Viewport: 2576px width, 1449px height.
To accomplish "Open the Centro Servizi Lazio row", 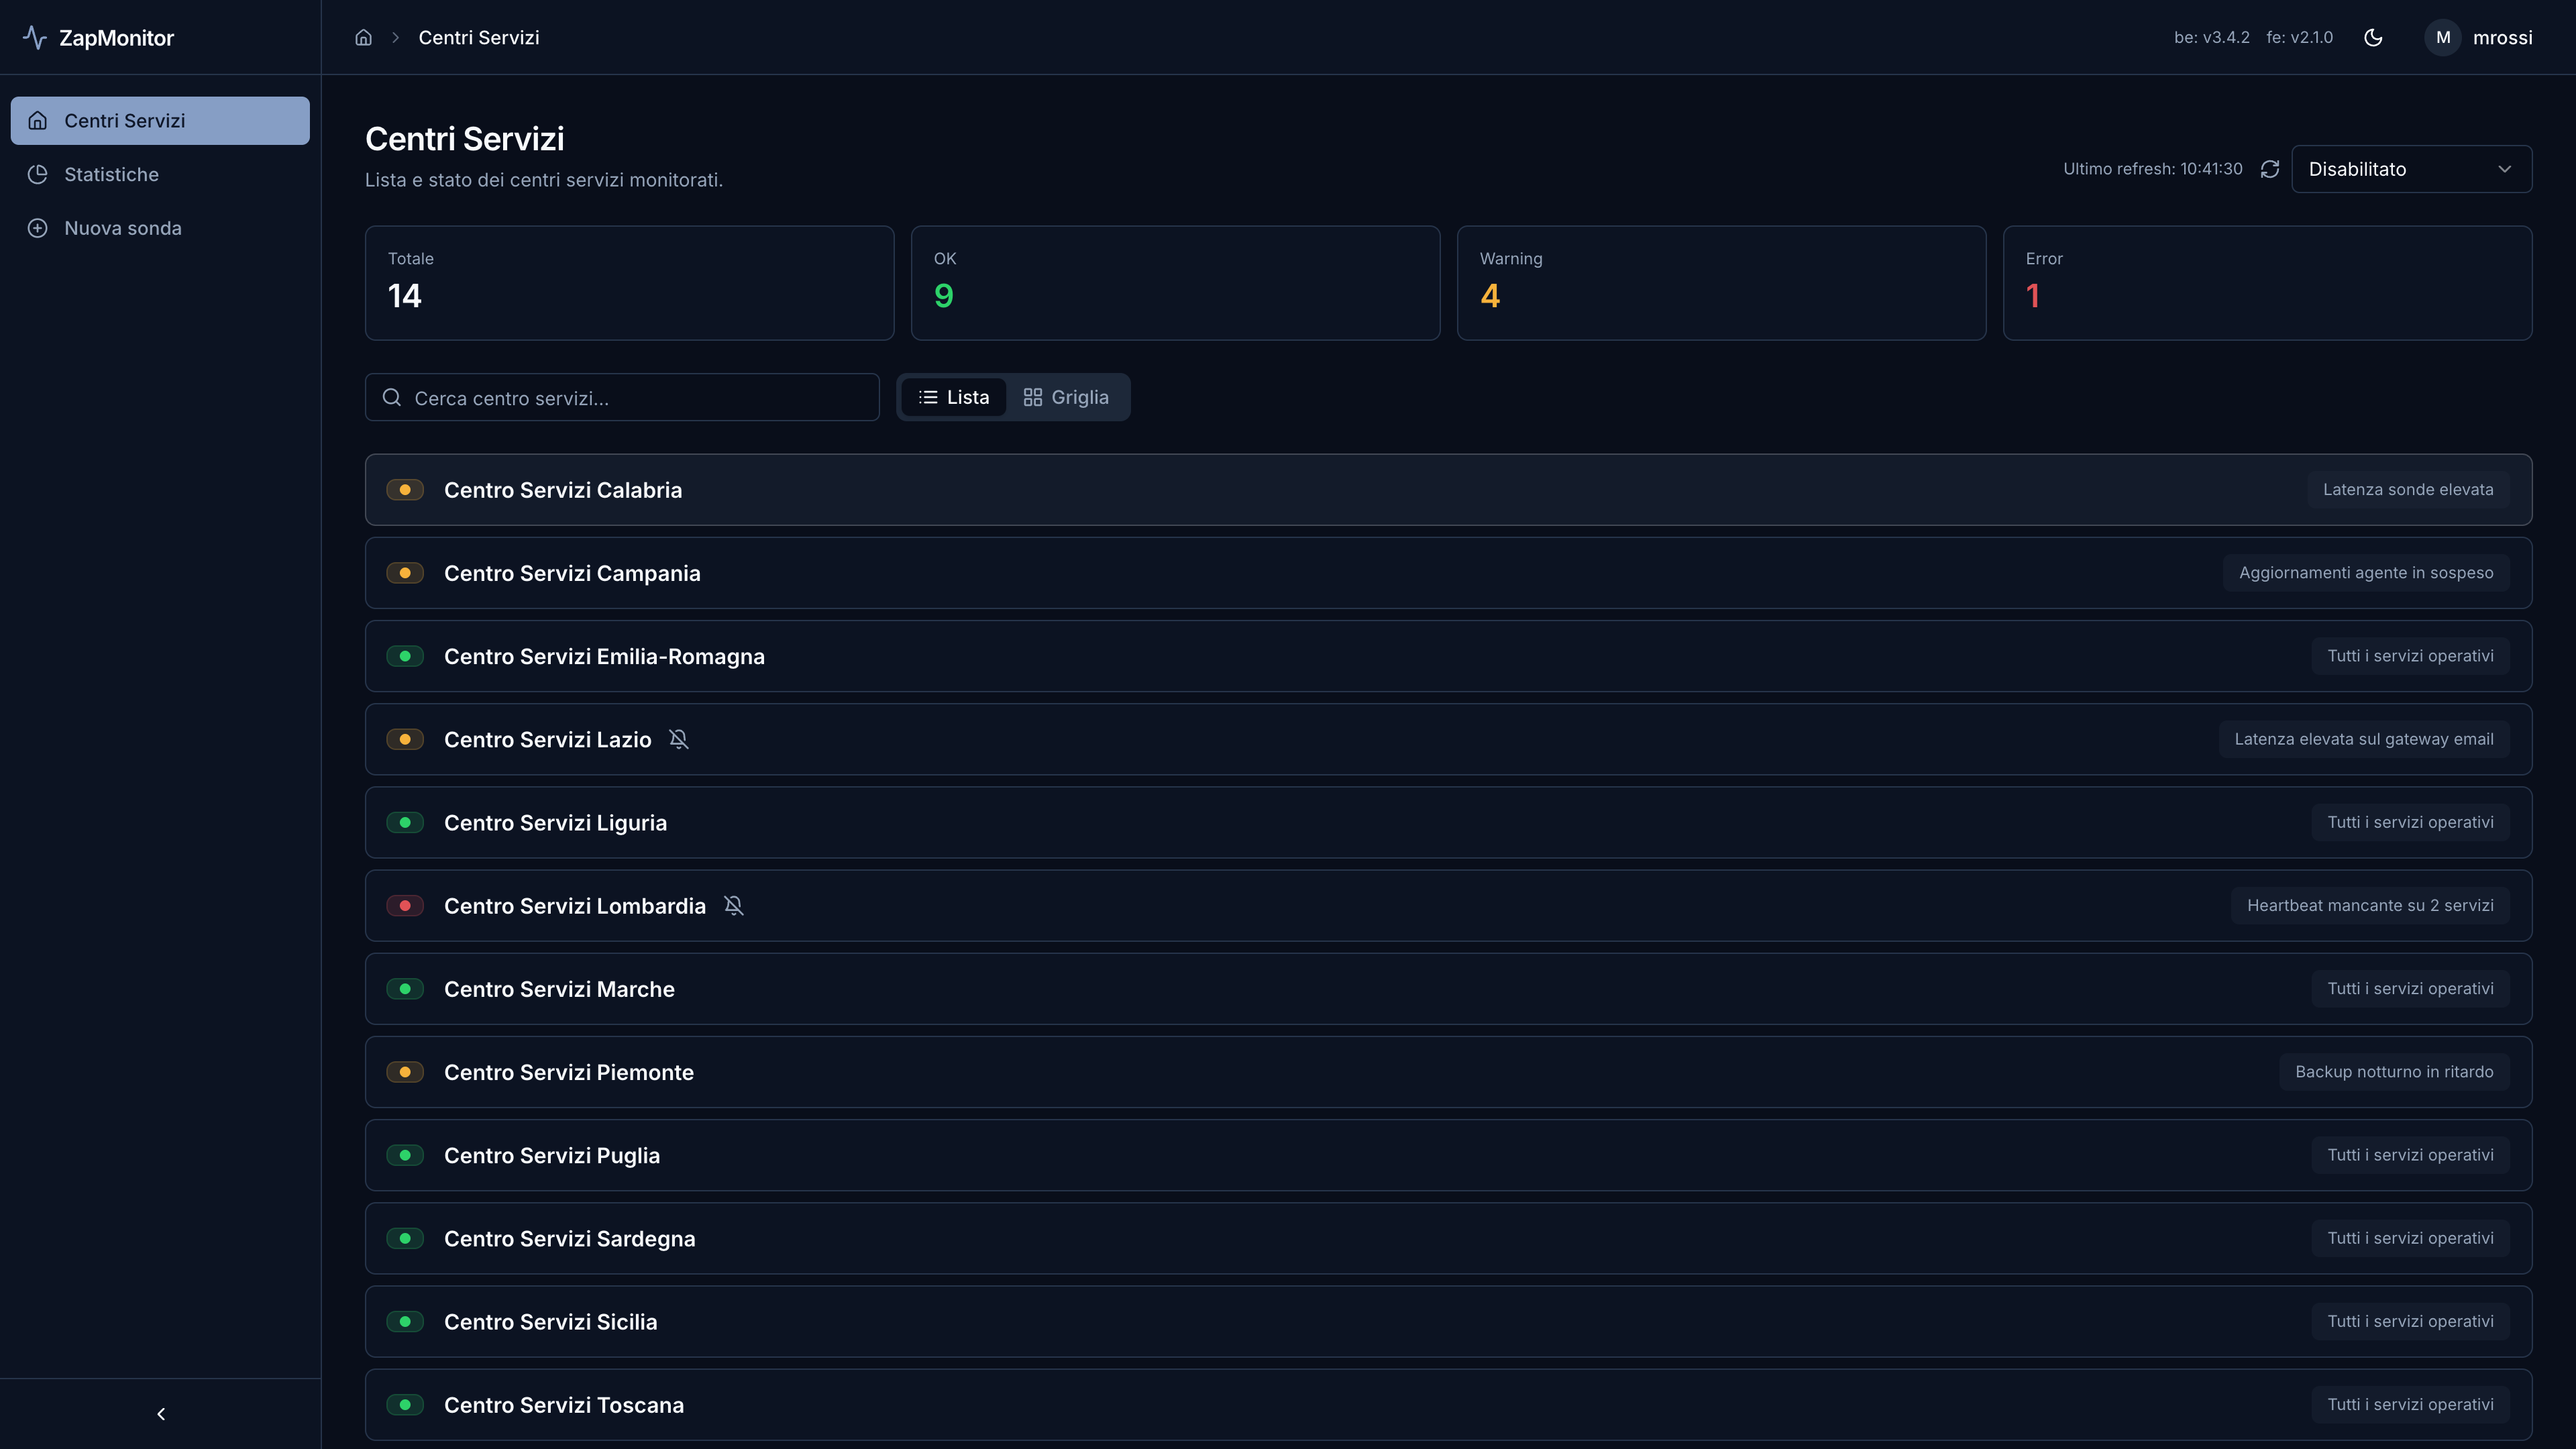I will pos(1448,740).
